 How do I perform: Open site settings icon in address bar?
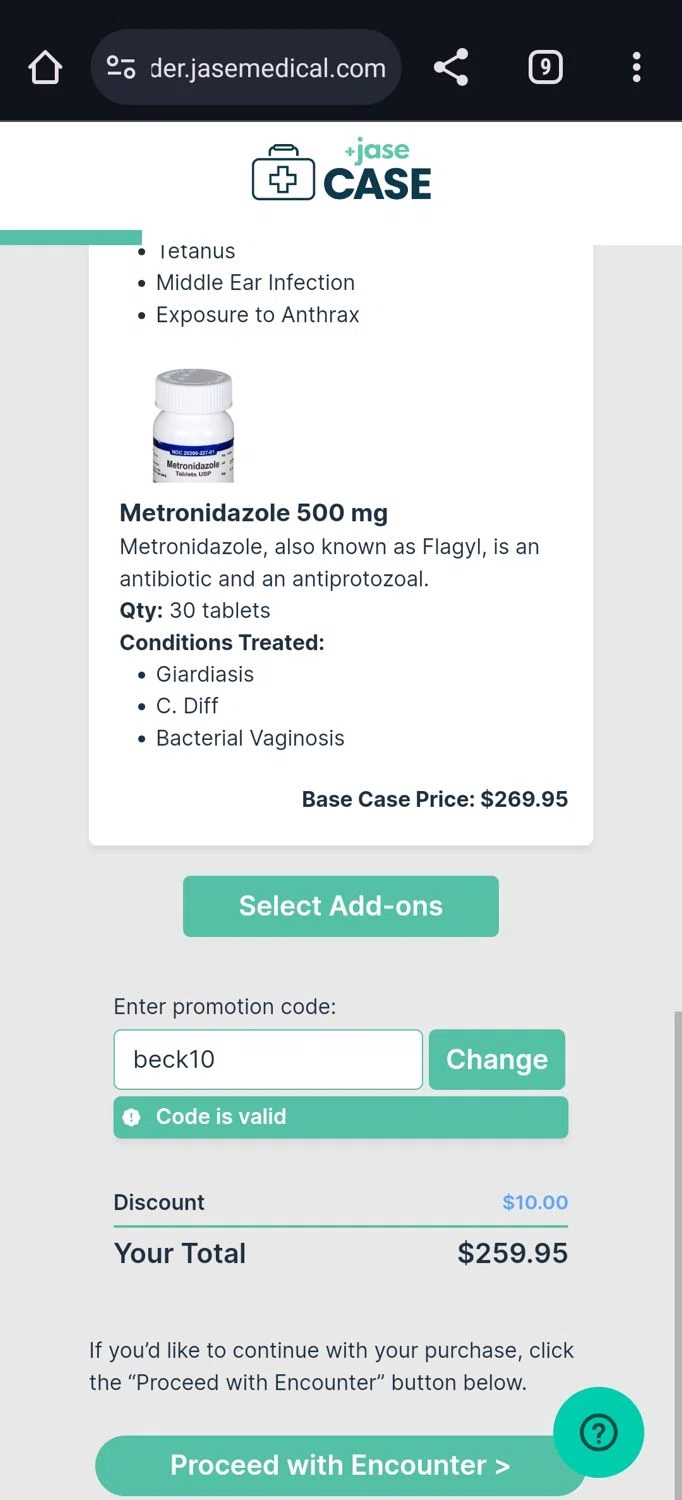coord(121,68)
